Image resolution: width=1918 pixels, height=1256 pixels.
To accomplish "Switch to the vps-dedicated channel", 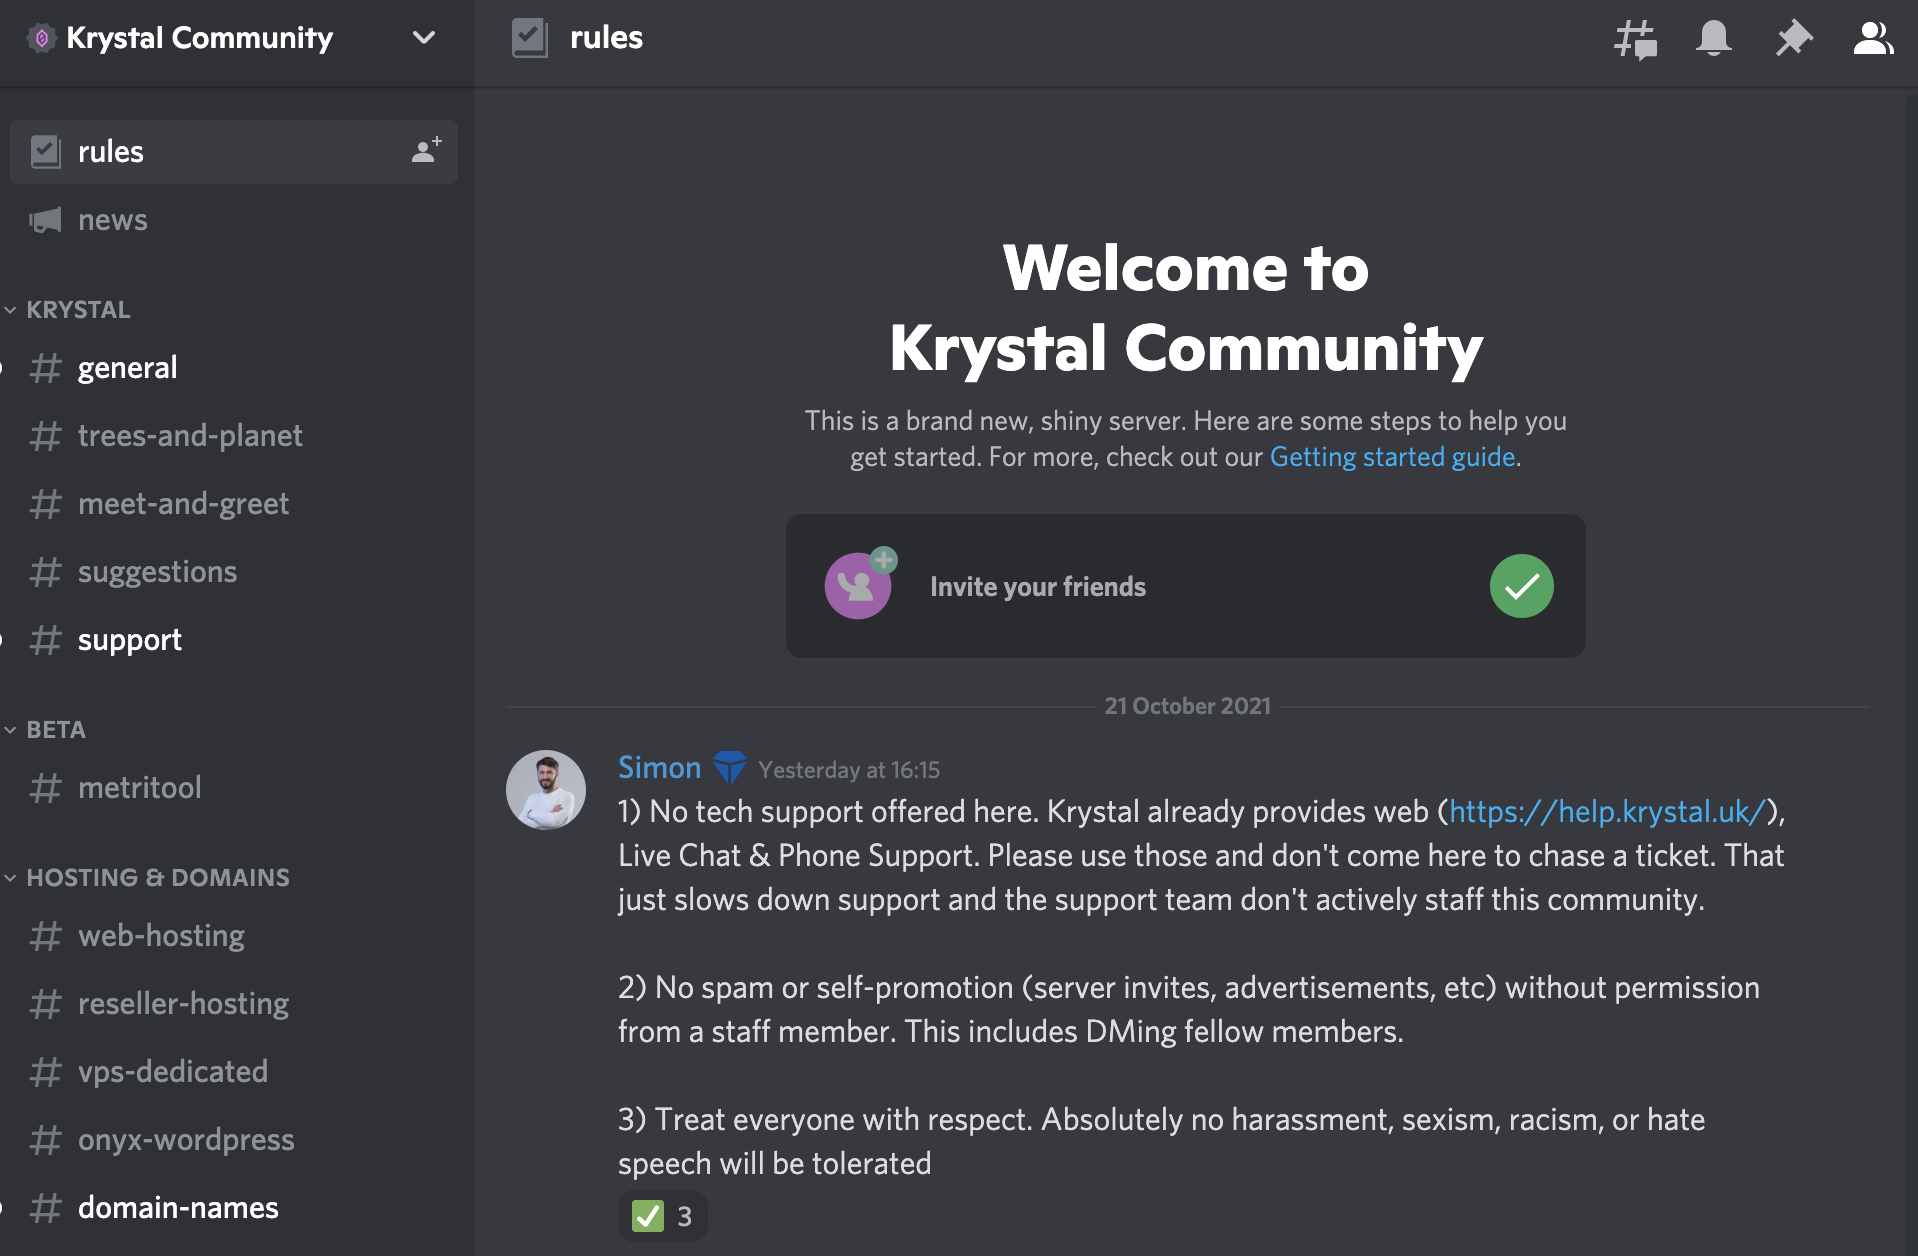I will pos(234,1072).
